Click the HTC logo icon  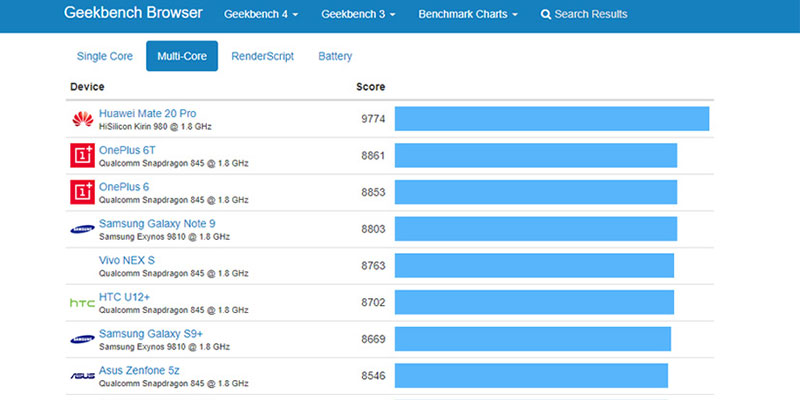point(83,303)
